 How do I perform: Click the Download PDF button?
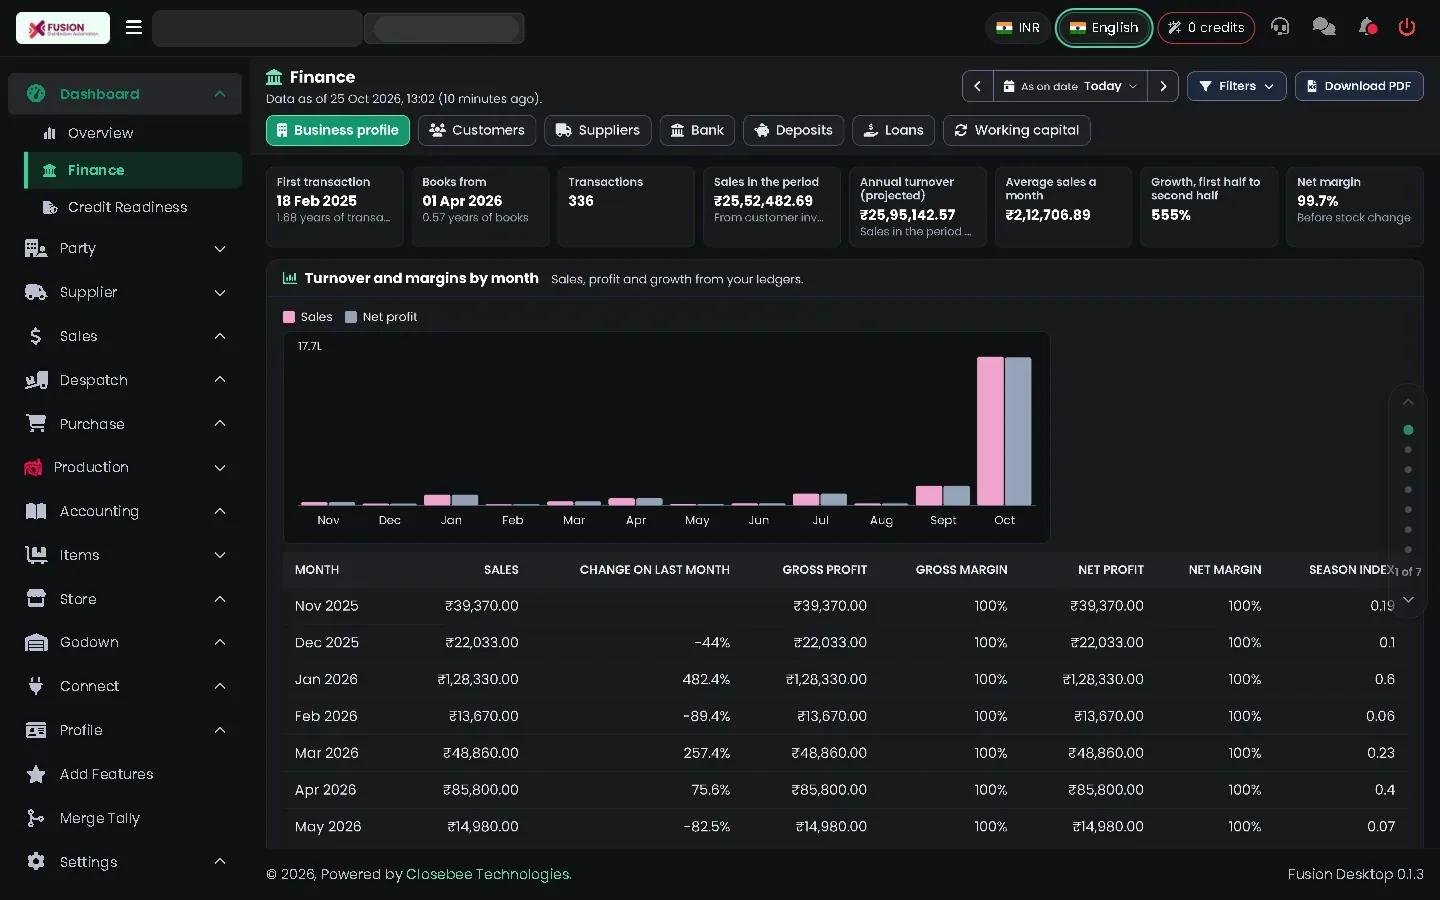pyautogui.click(x=1359, y=86)
